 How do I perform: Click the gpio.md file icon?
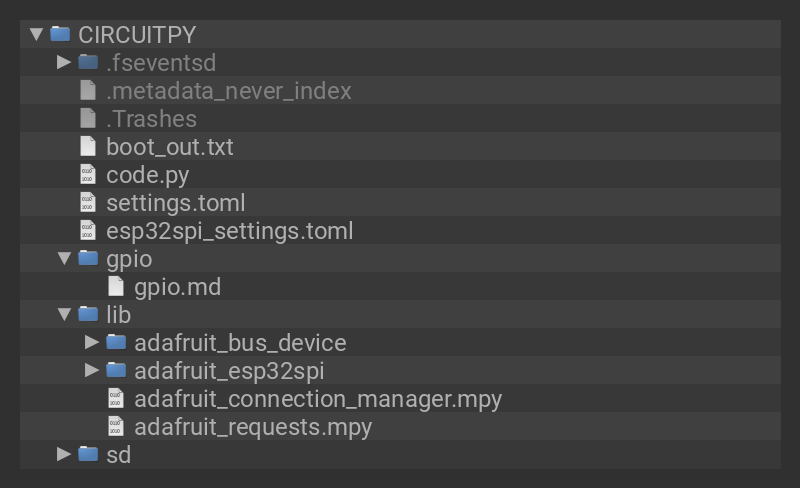116,287
